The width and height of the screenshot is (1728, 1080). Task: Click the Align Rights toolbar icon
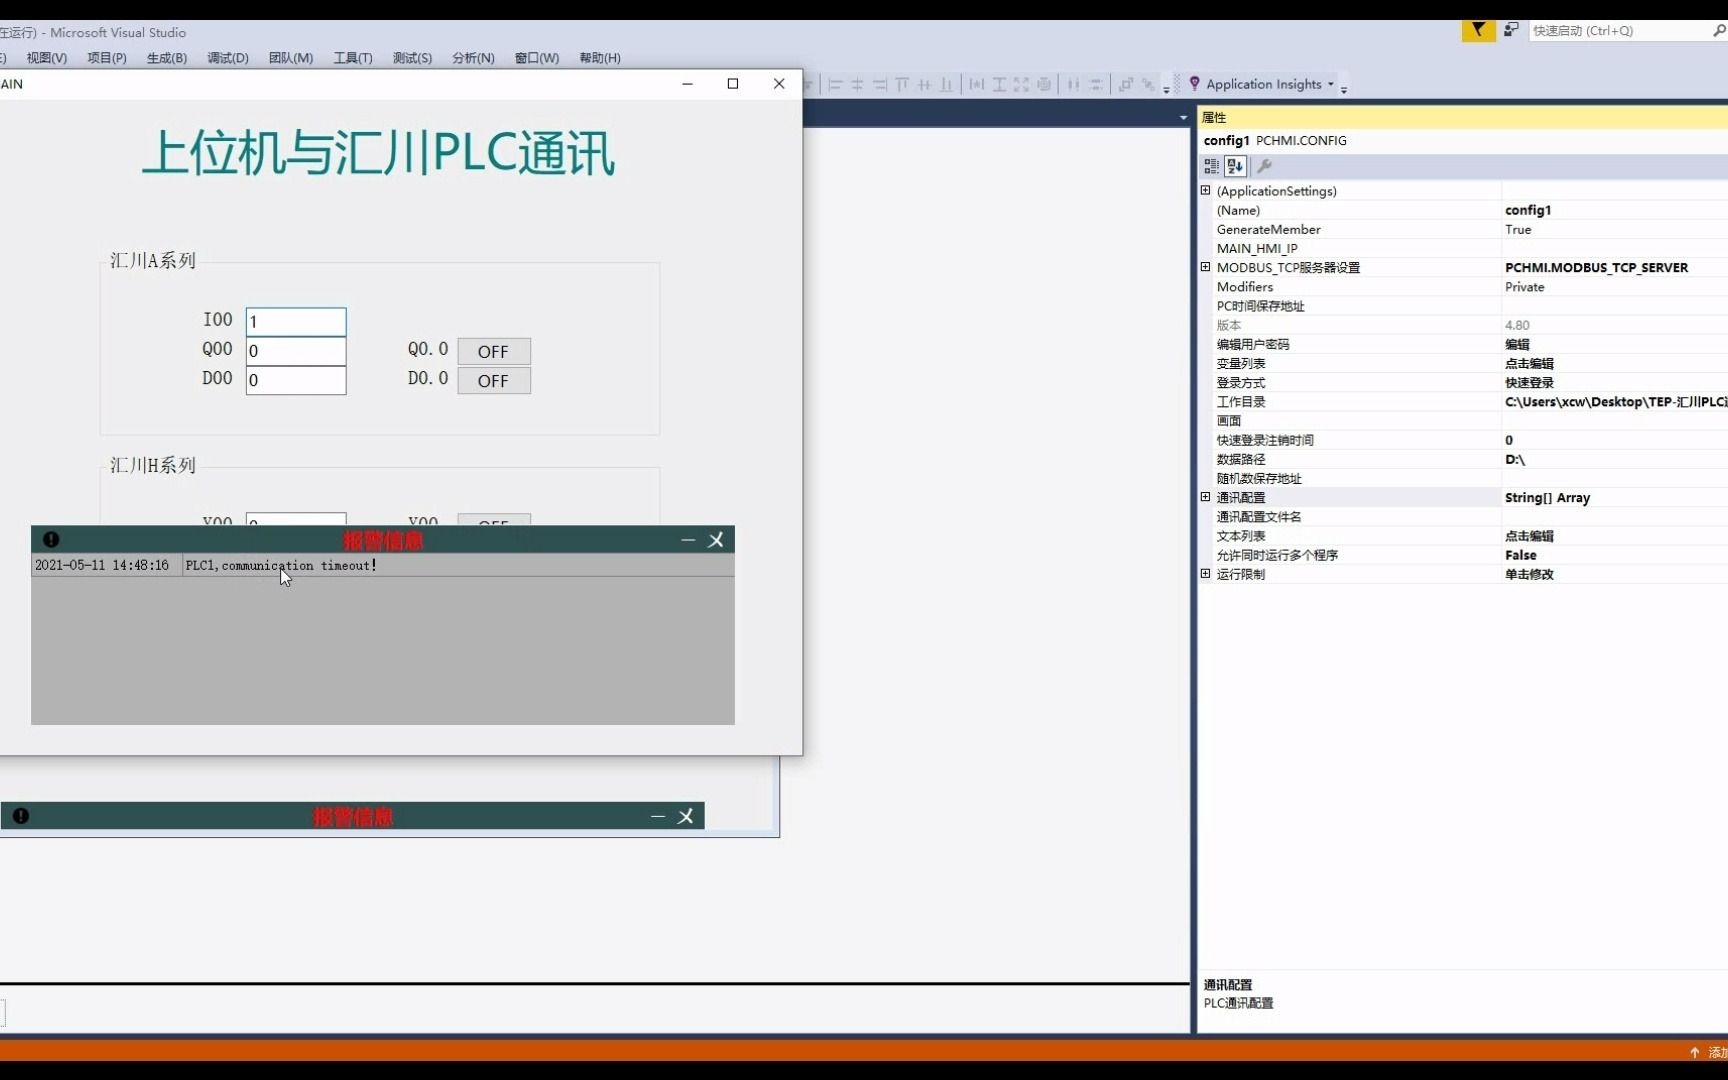pos(880,85)
